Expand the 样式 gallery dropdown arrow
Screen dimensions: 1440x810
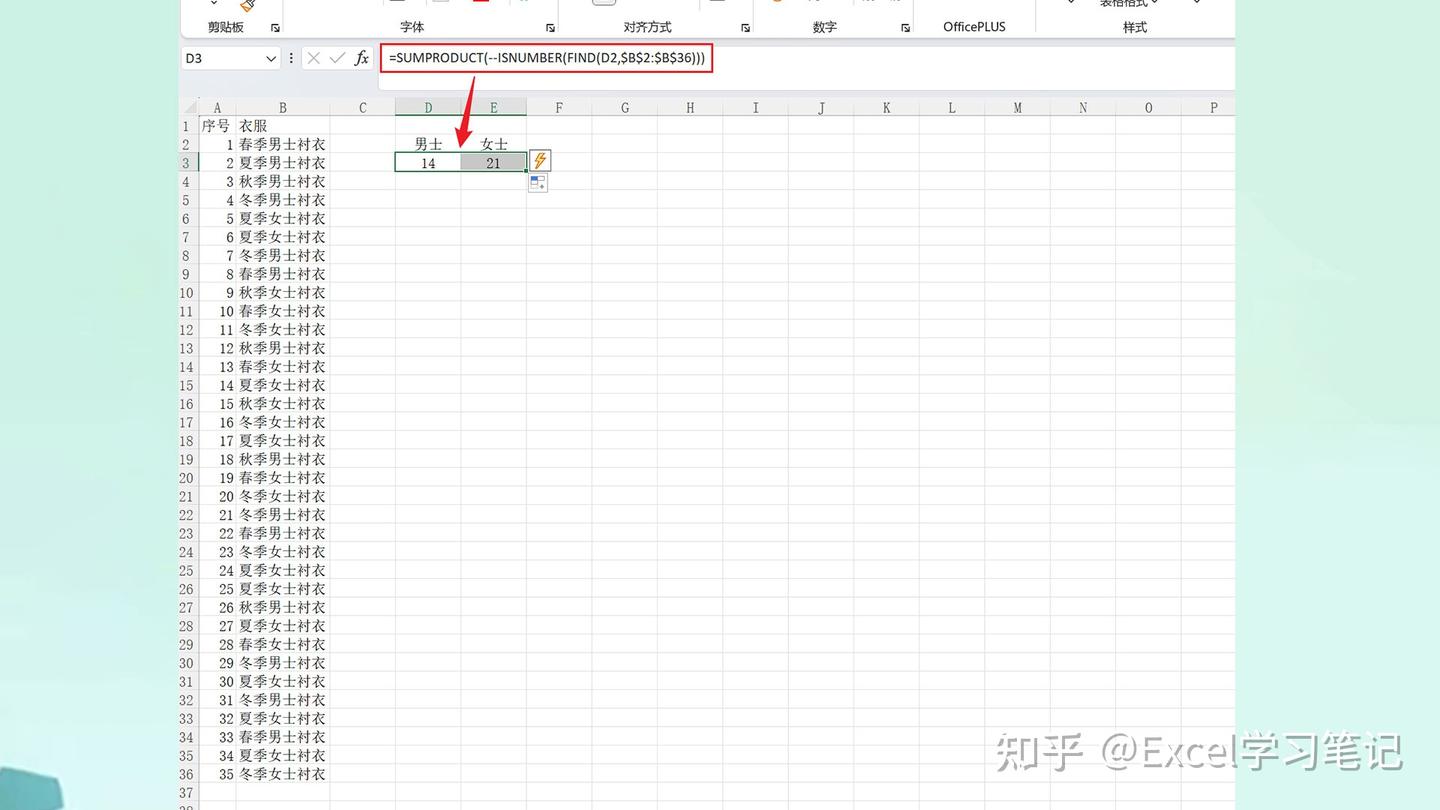point(1196,5)
